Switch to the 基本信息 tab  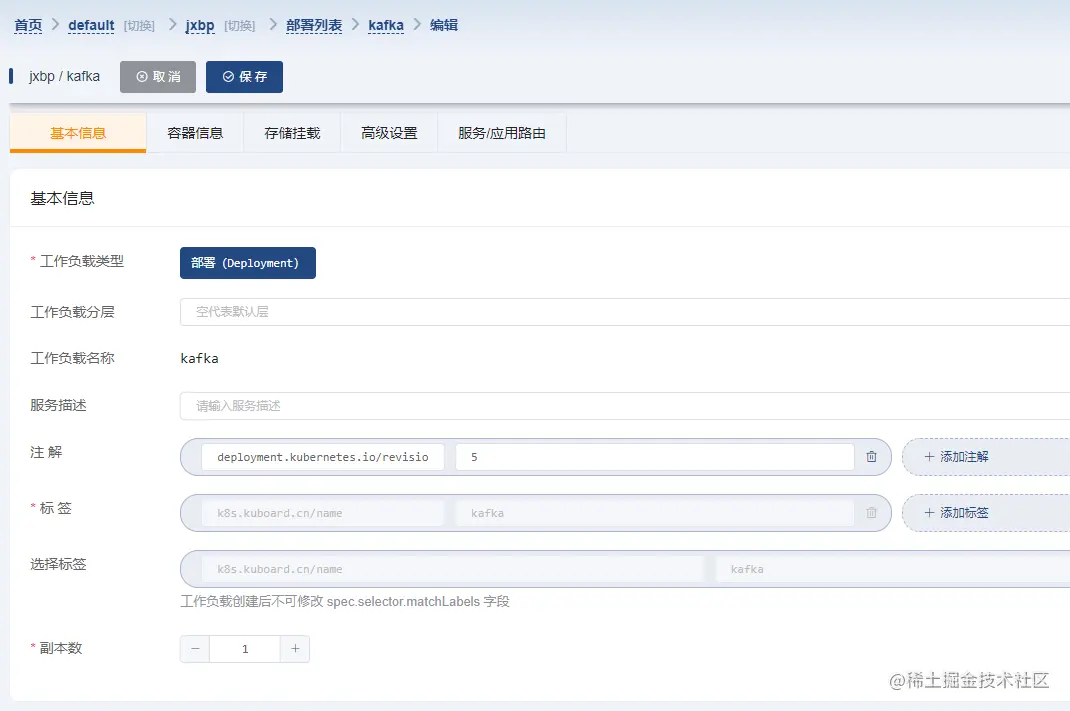[x=78, y=133]
